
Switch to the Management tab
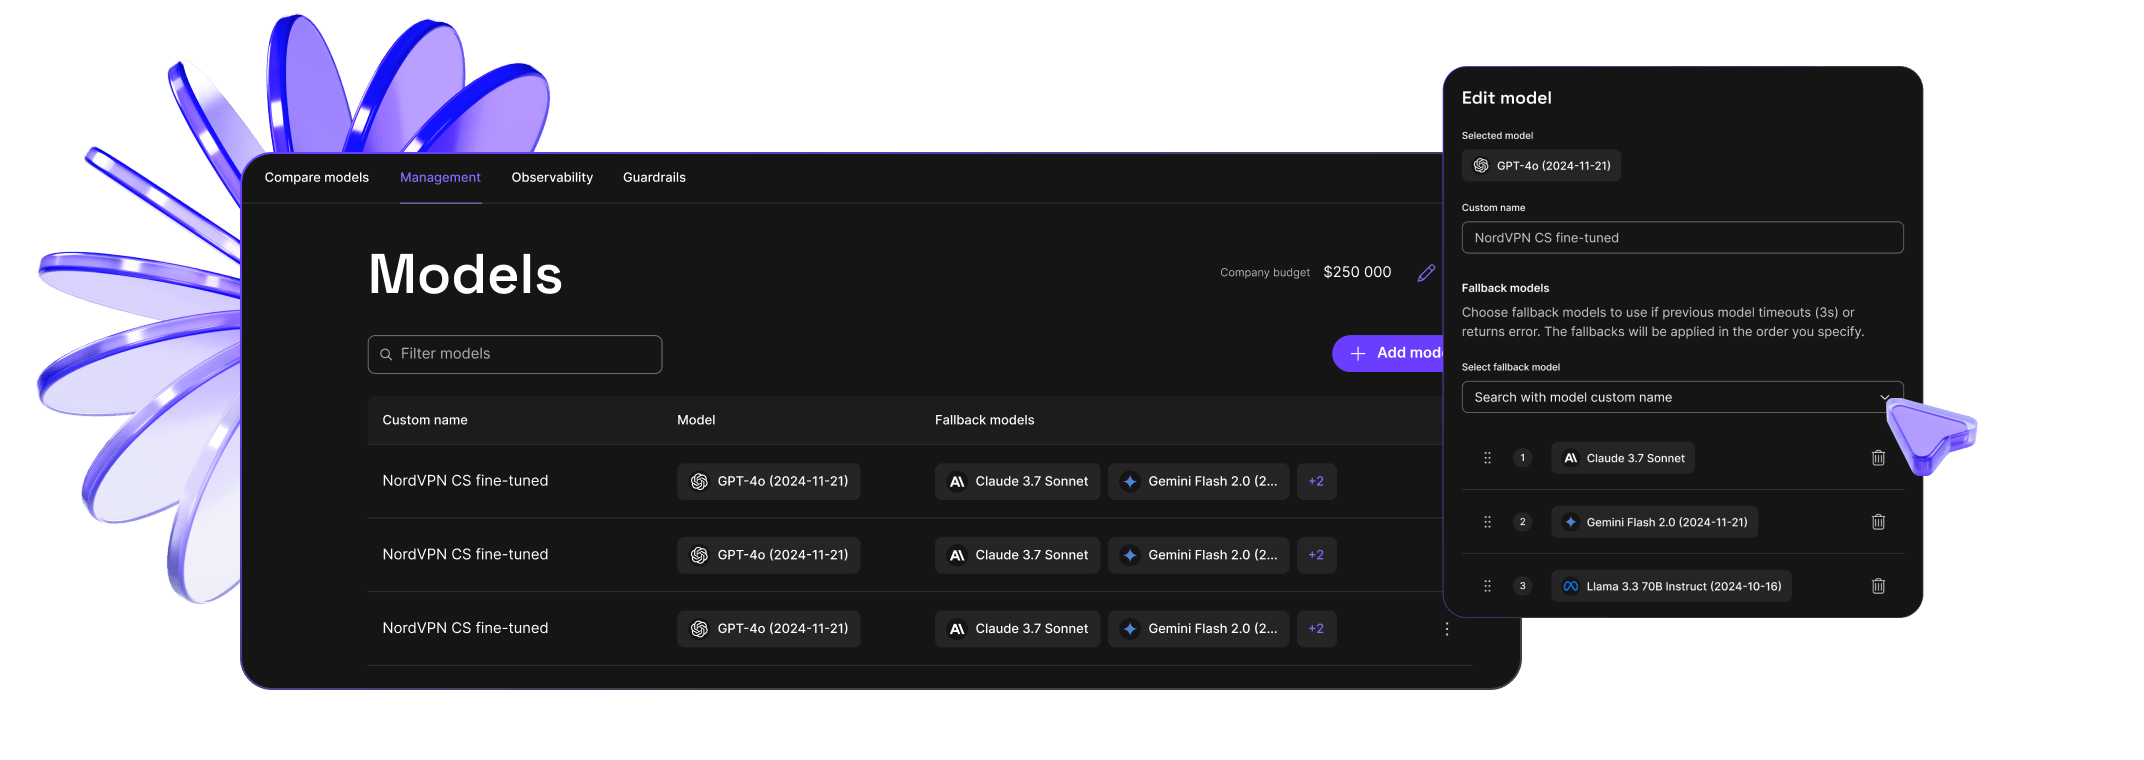[x=440, y=177]
